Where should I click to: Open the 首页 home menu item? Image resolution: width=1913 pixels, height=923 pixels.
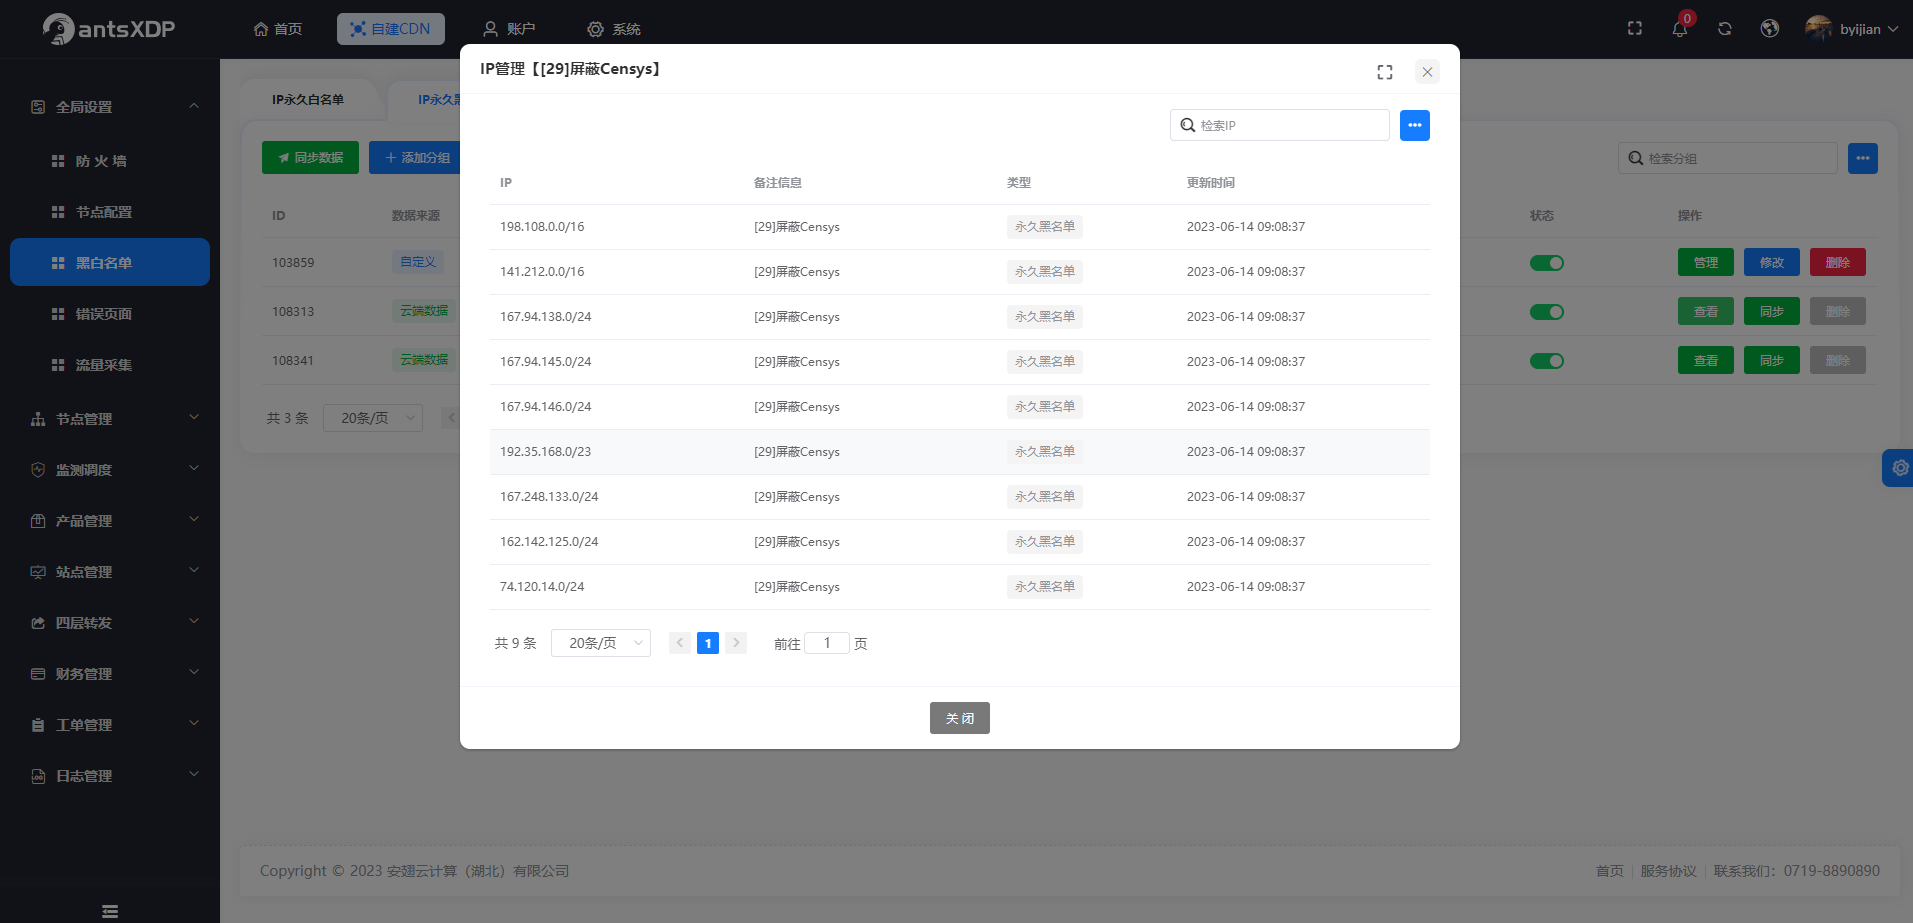[278, 29]
